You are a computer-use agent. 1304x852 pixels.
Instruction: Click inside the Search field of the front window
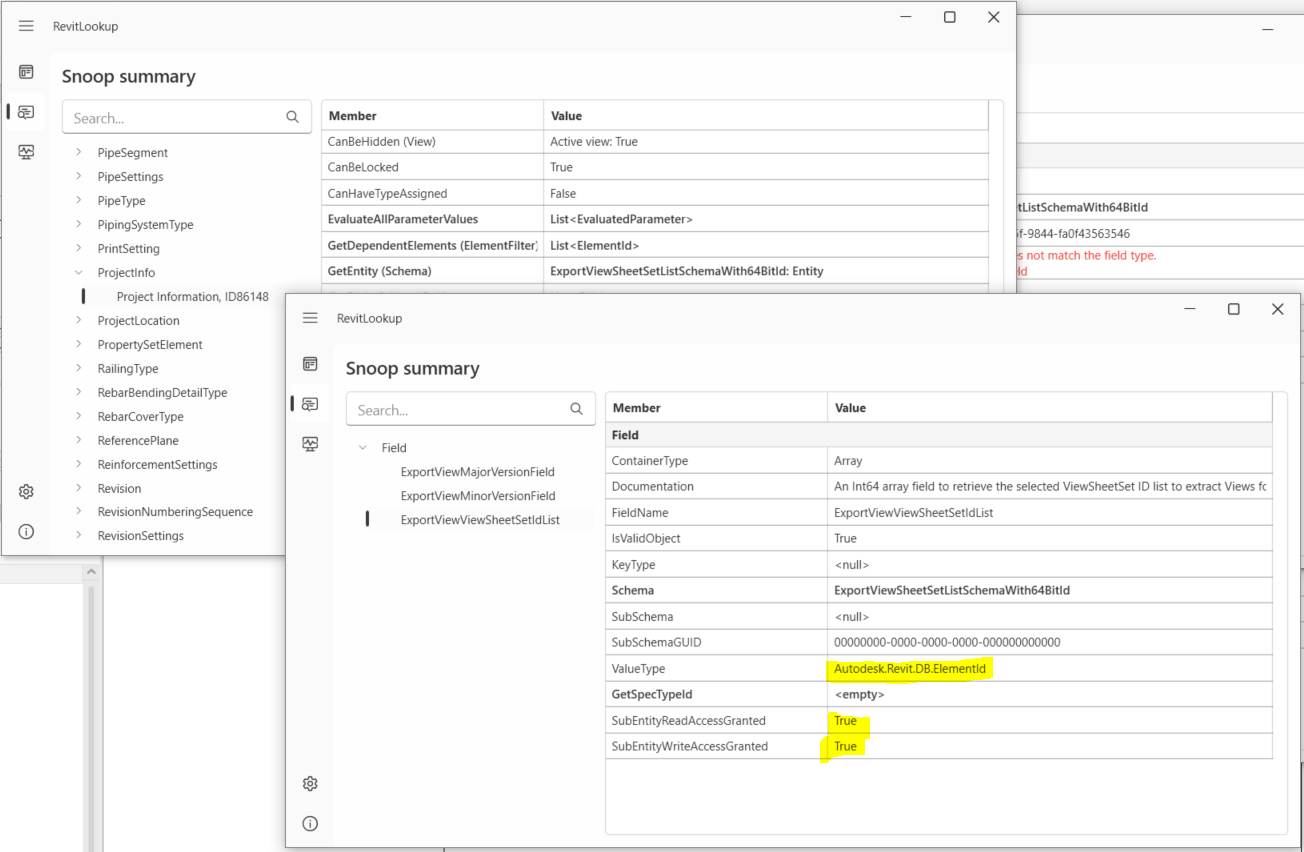pyautogui.click(x=450, y=408)
